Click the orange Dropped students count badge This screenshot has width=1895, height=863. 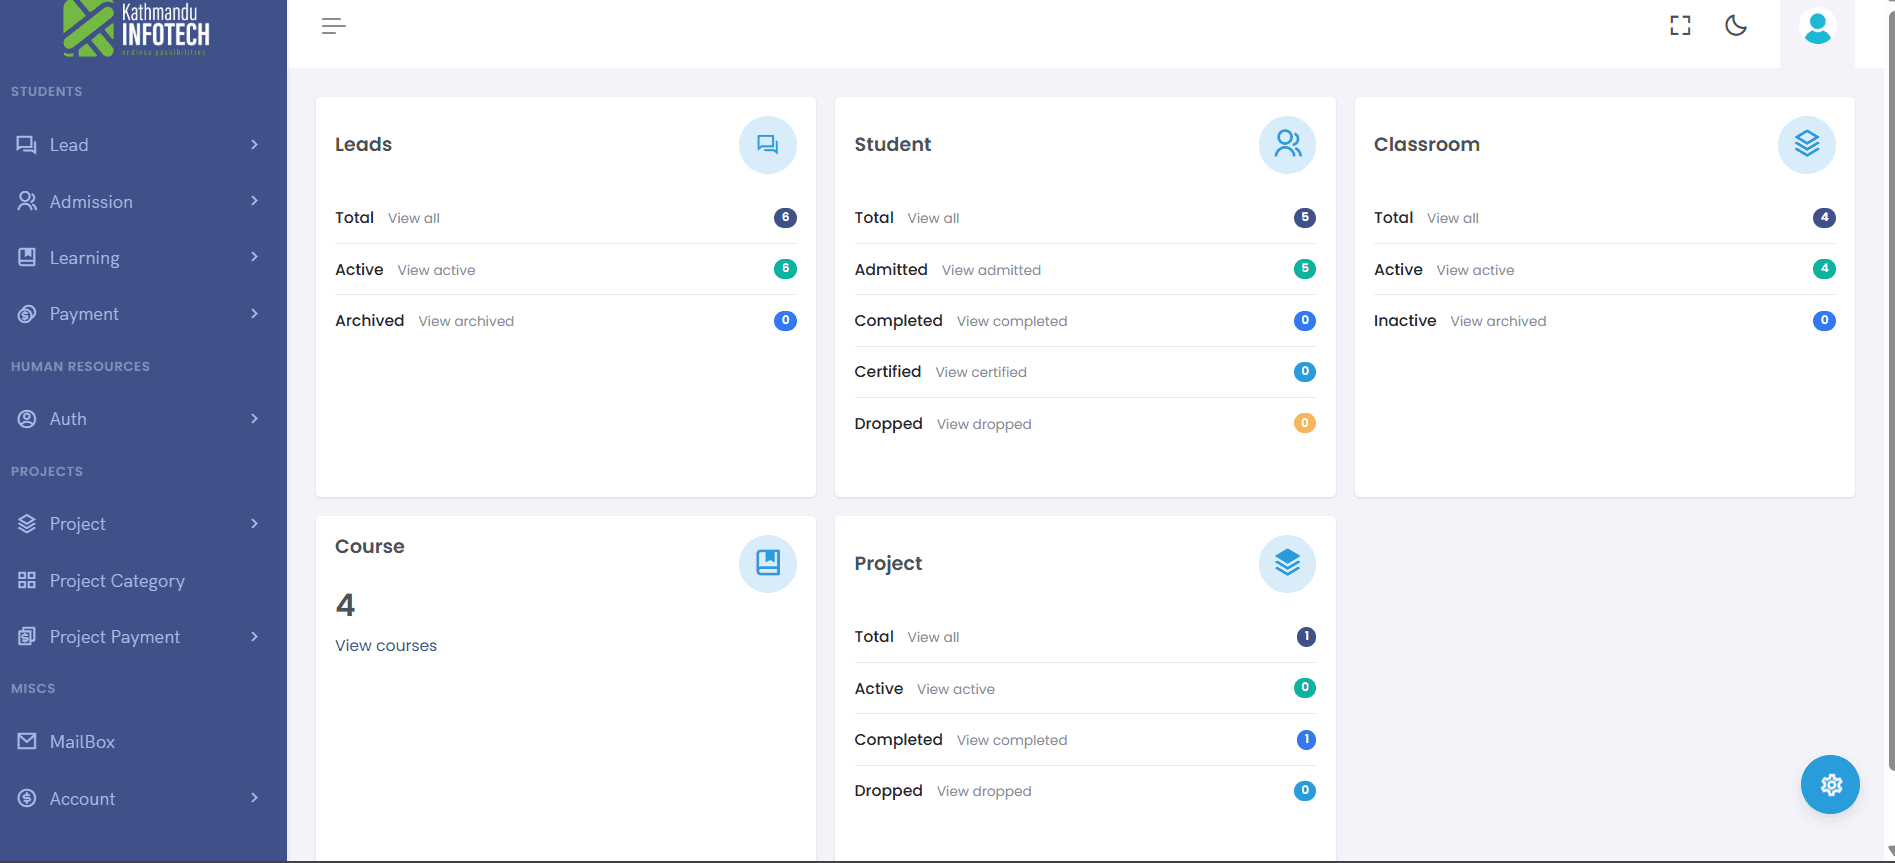tap(1304, 423)
